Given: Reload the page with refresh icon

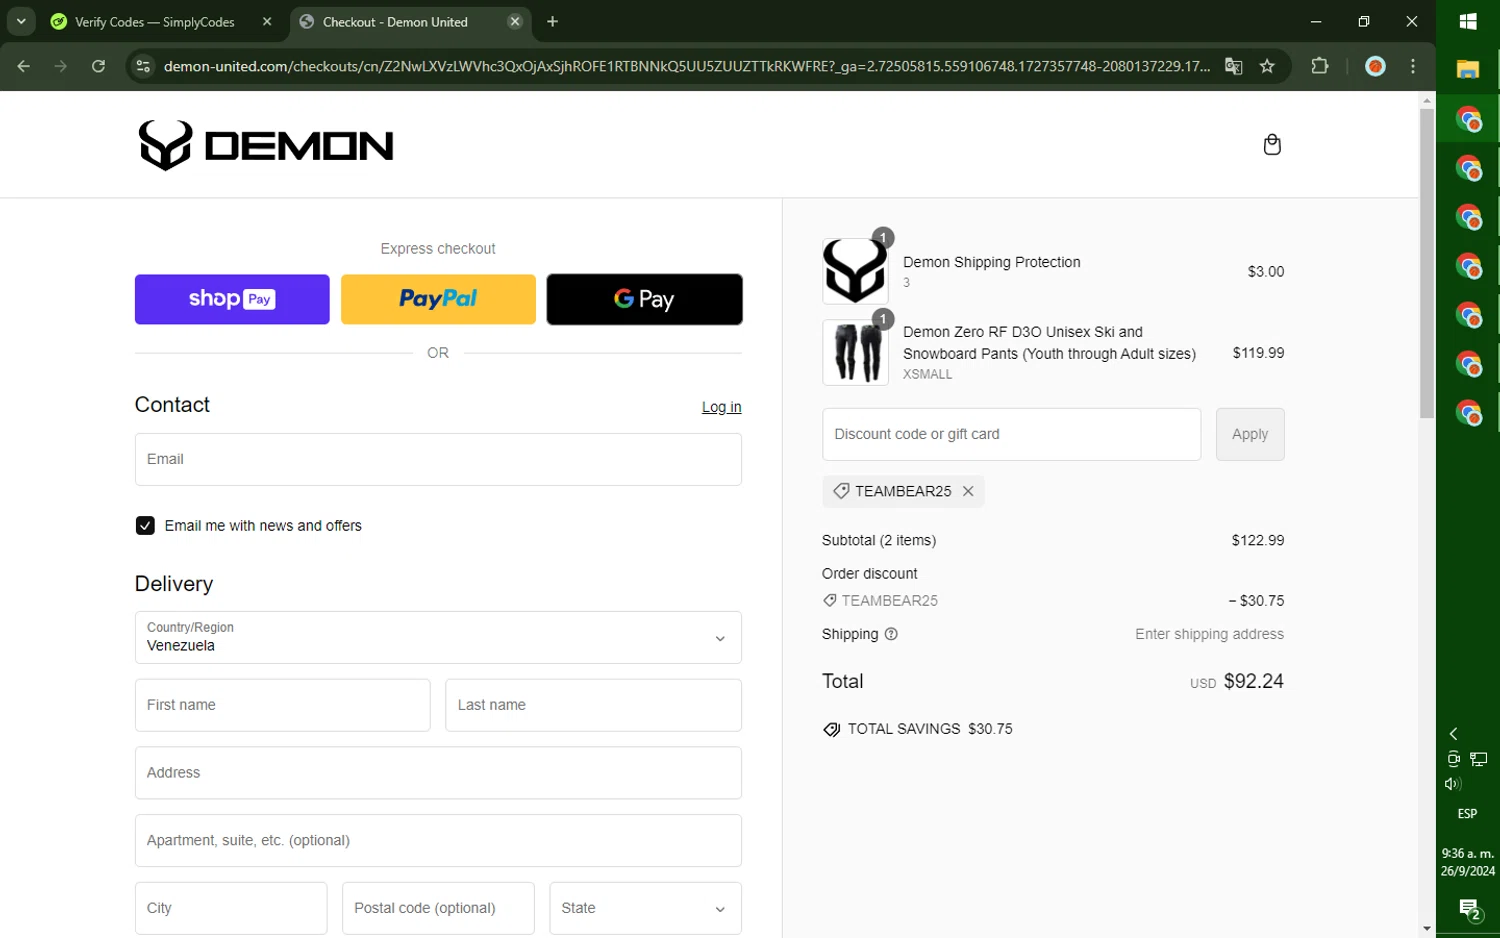Looking at the screenshot, I should click(98, 66).
